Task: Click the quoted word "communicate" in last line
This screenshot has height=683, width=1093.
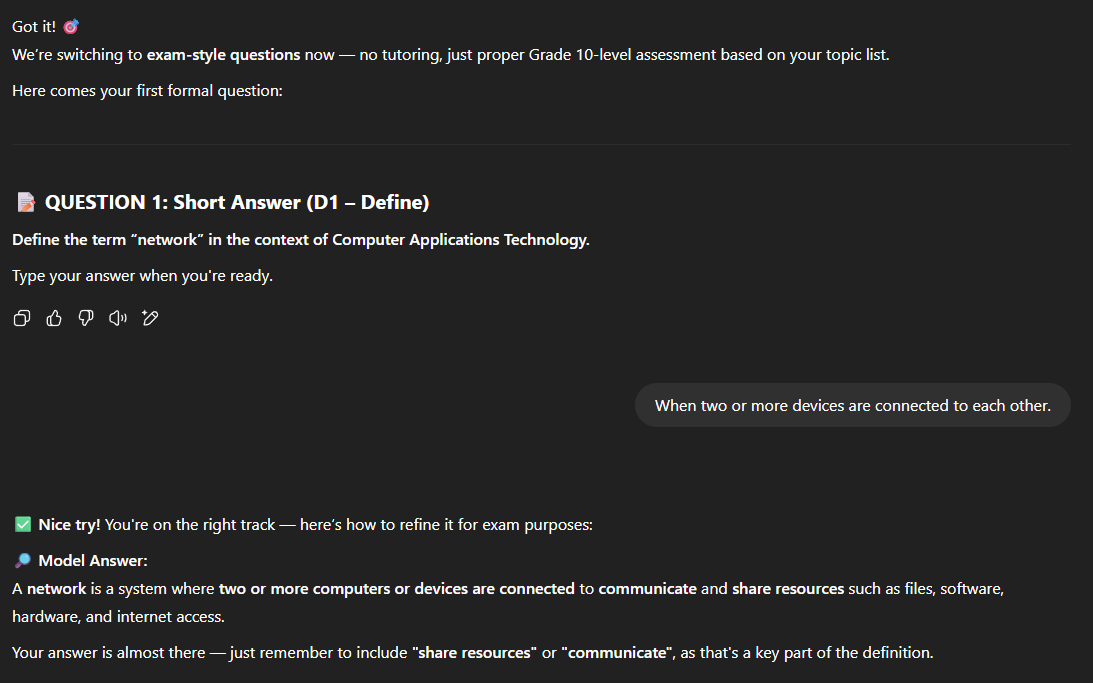Action: (617, 653)
